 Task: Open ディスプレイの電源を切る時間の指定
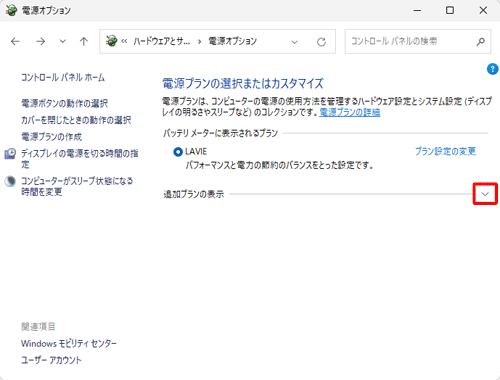click(79, 159)
